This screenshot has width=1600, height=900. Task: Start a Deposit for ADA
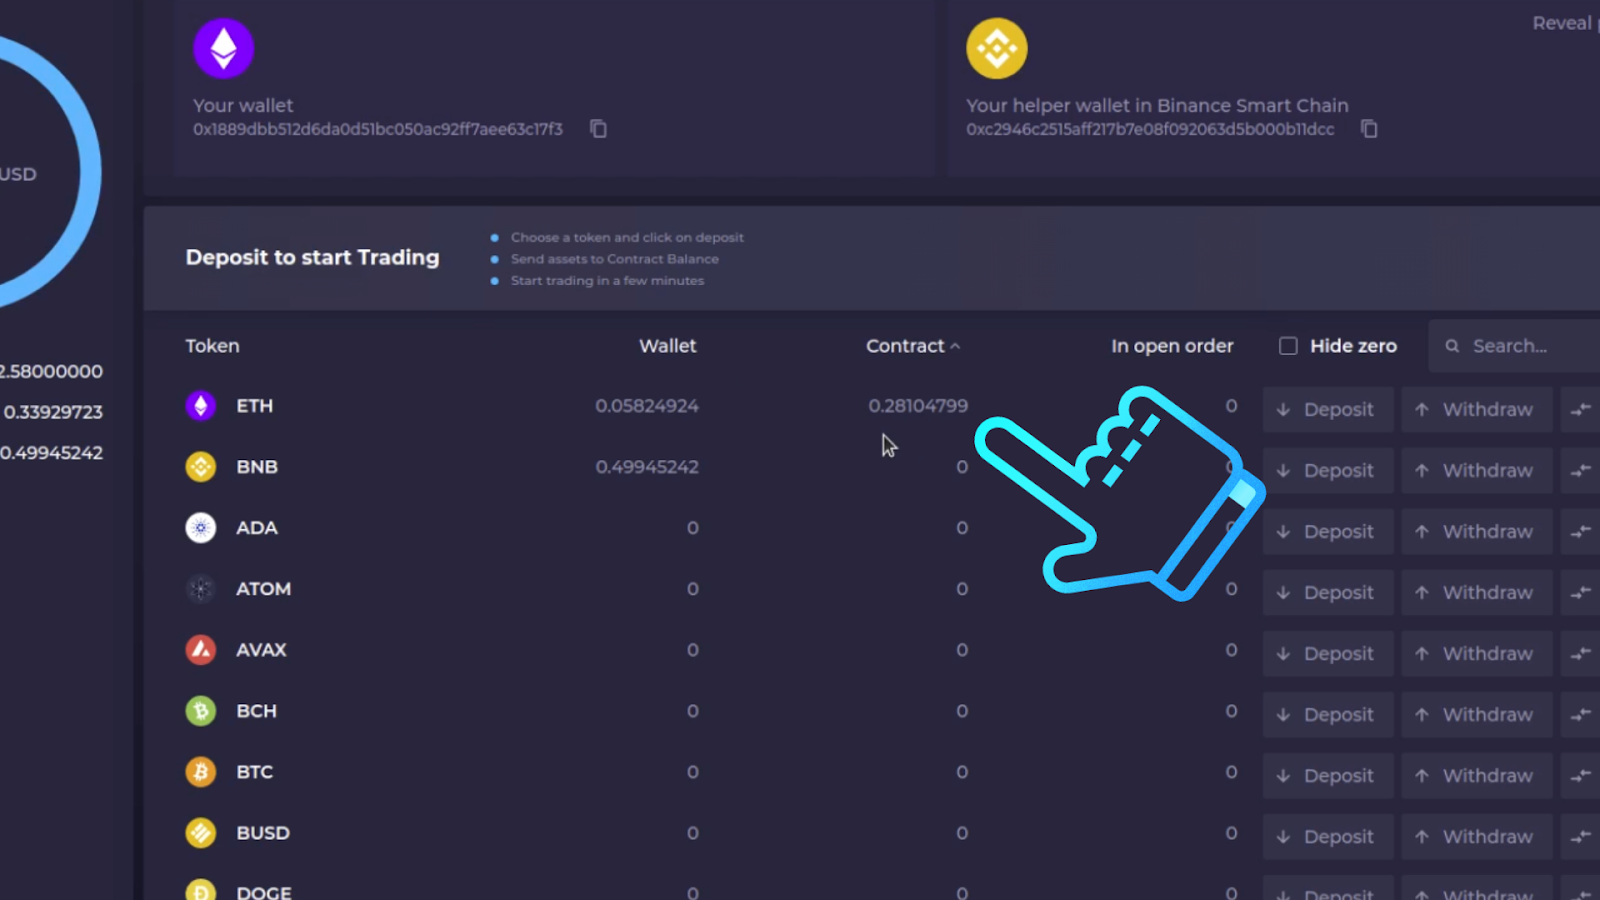point(1328,531)
